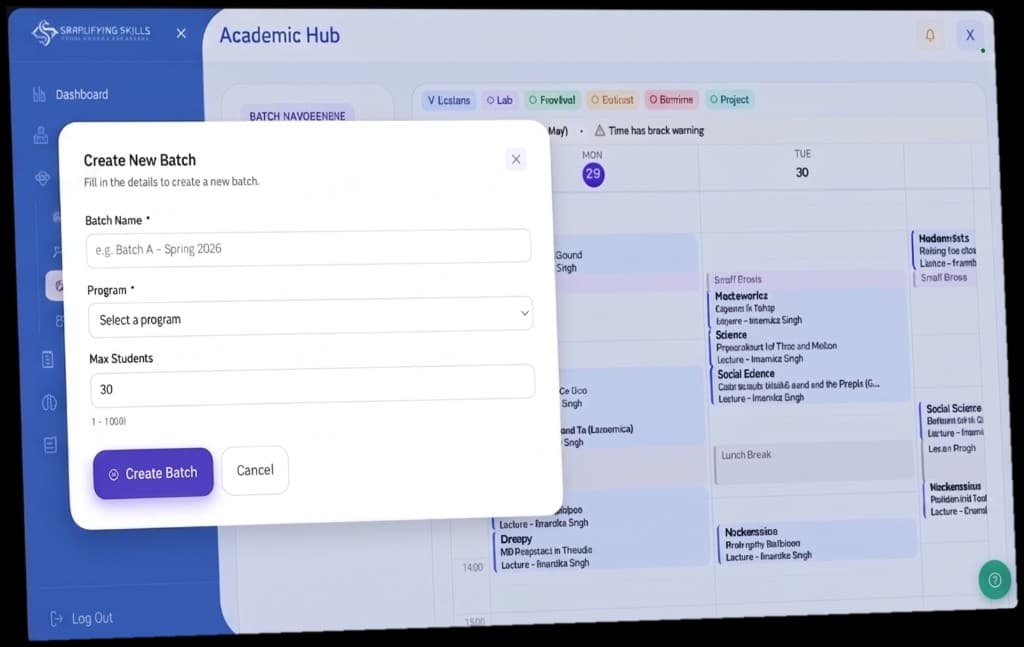Close the Create New Batch dialog
The height and width of the screenshot is (647, 1024).
515,159
